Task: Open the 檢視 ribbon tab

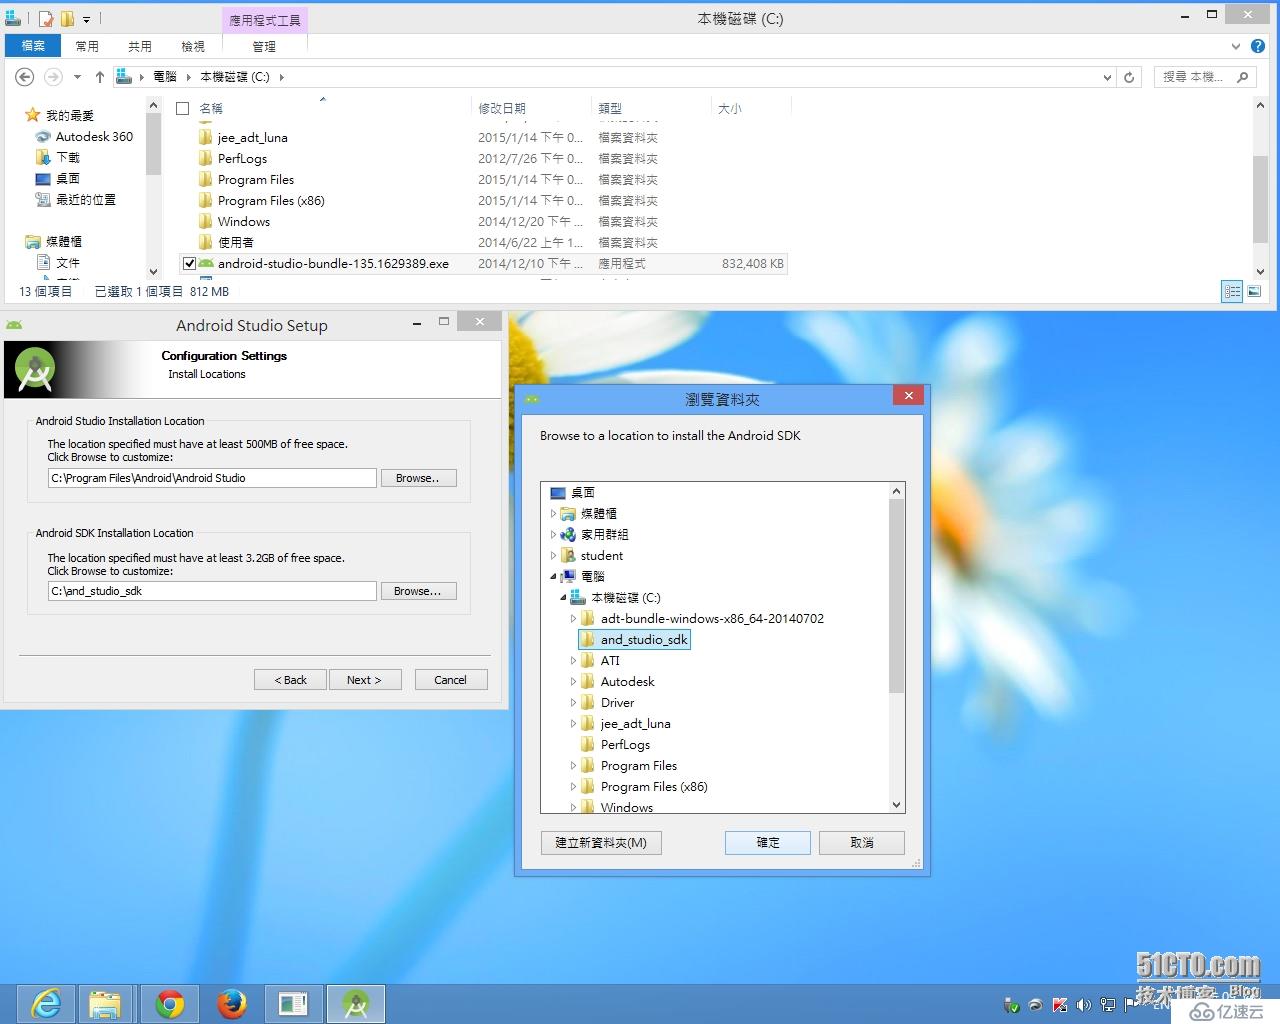Action: pyautogui.click(x=193, y=46)
